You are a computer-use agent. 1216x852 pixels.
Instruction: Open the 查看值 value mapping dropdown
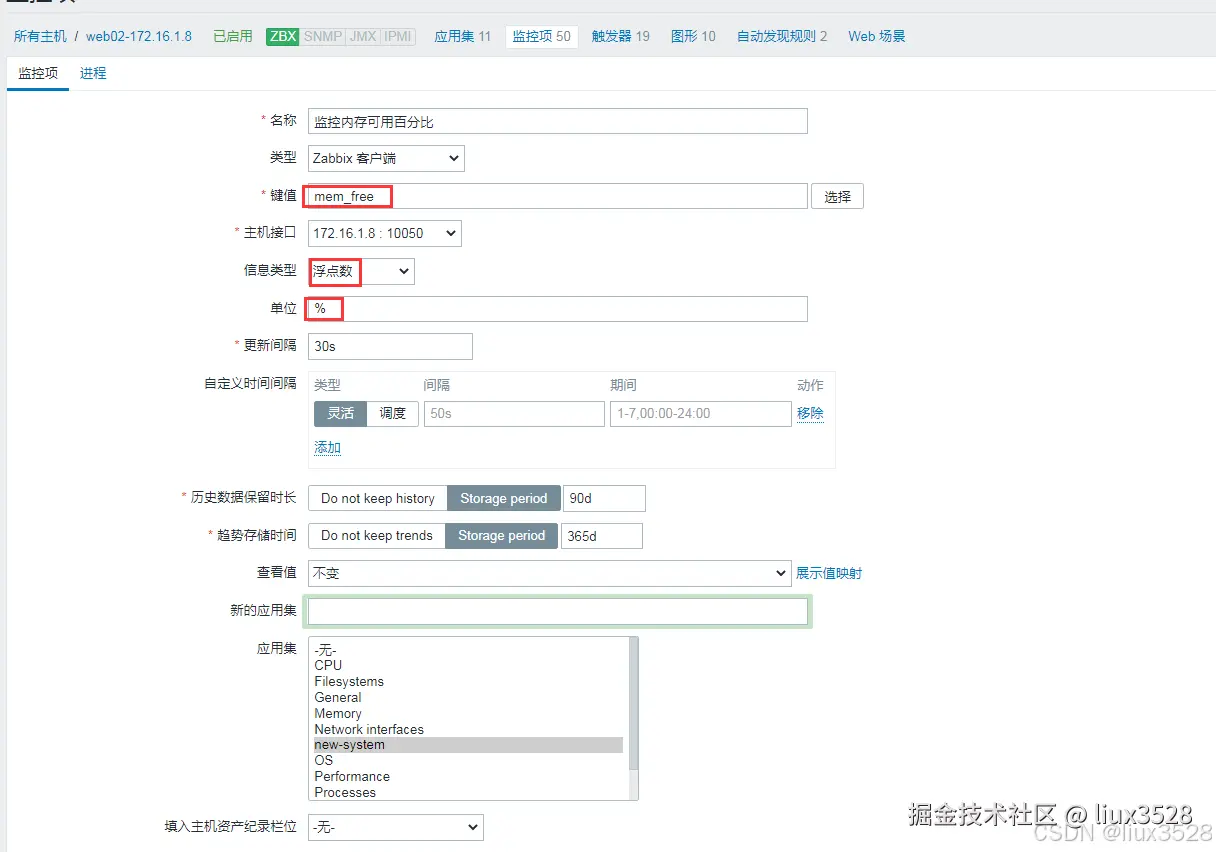(x=550, y=573)
